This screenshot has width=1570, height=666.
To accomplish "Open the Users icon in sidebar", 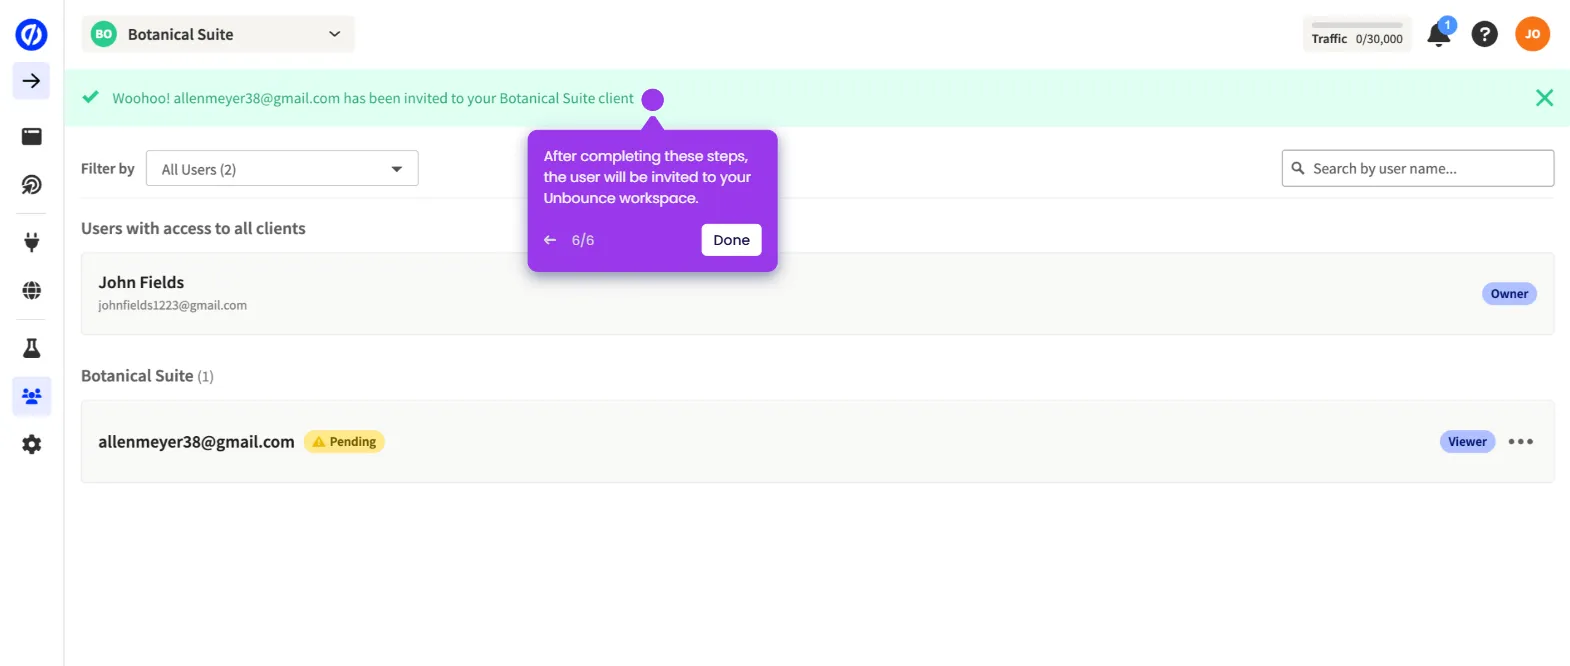I will pyautogui.click(x=31, y=396).
